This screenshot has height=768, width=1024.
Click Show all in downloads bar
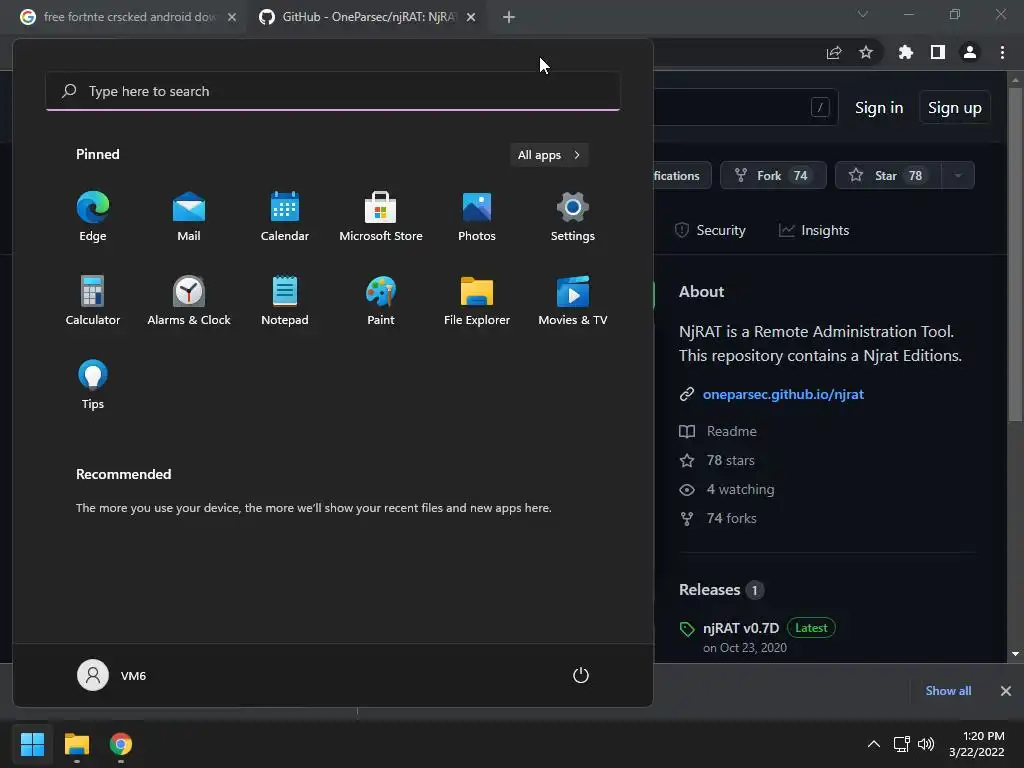tap(948, 691)
